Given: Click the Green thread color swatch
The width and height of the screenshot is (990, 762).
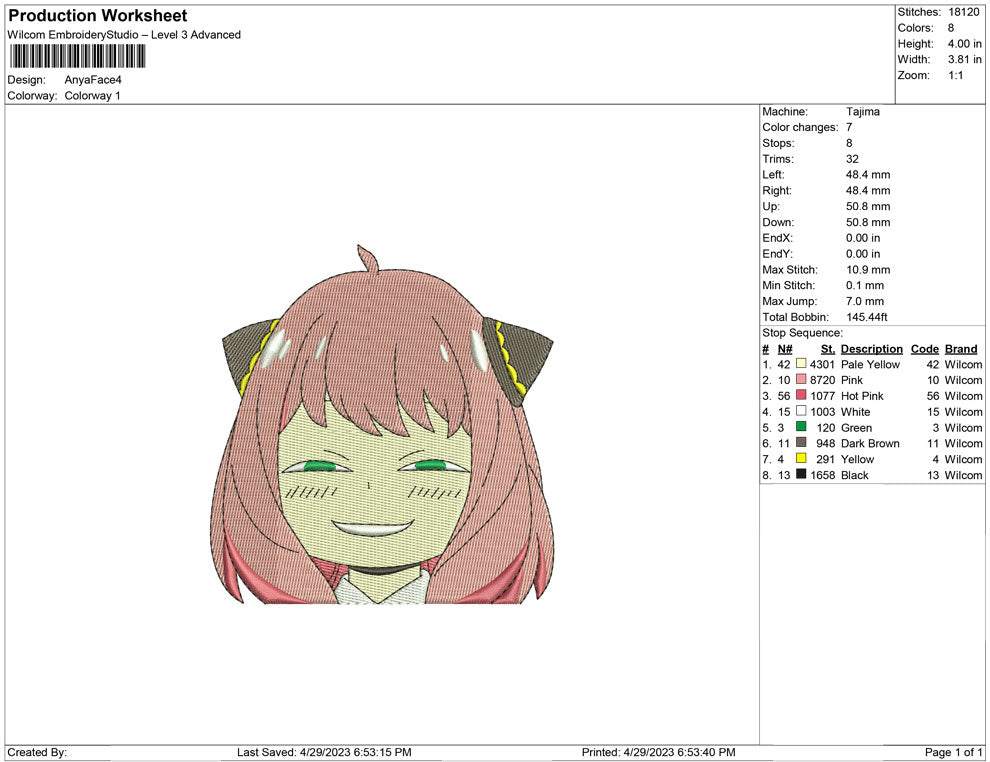Looking at the screenshot, I should 801,427.
